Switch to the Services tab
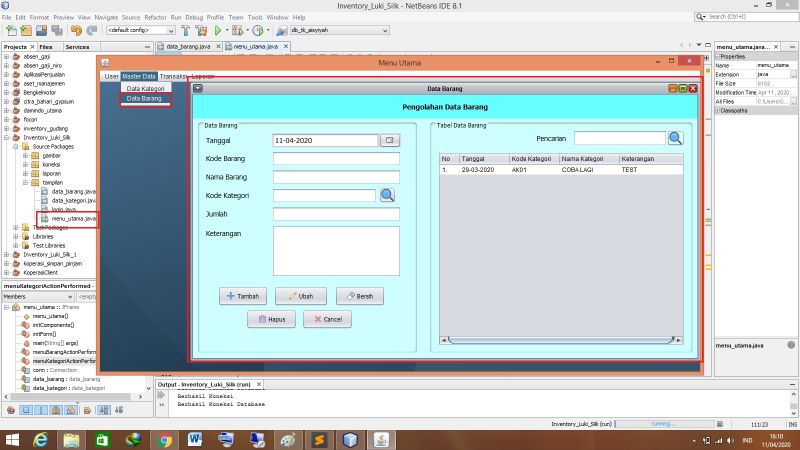 pyautogui.click(x=78, y=47)
